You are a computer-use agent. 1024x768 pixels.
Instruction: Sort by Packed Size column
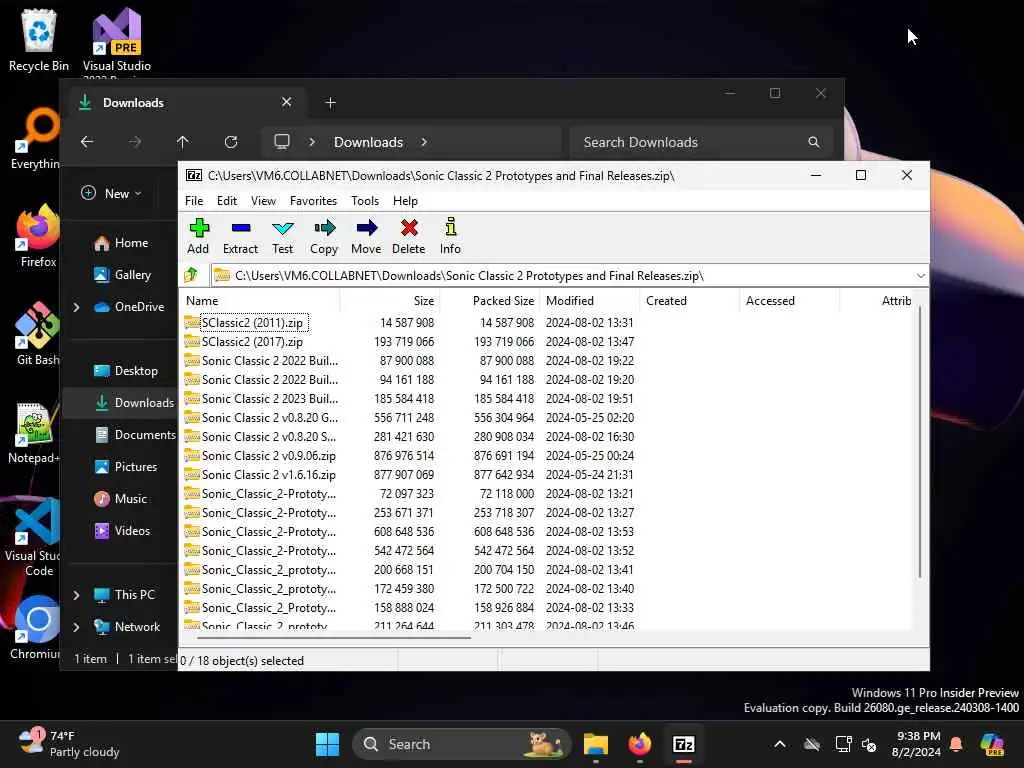(489, 301)
